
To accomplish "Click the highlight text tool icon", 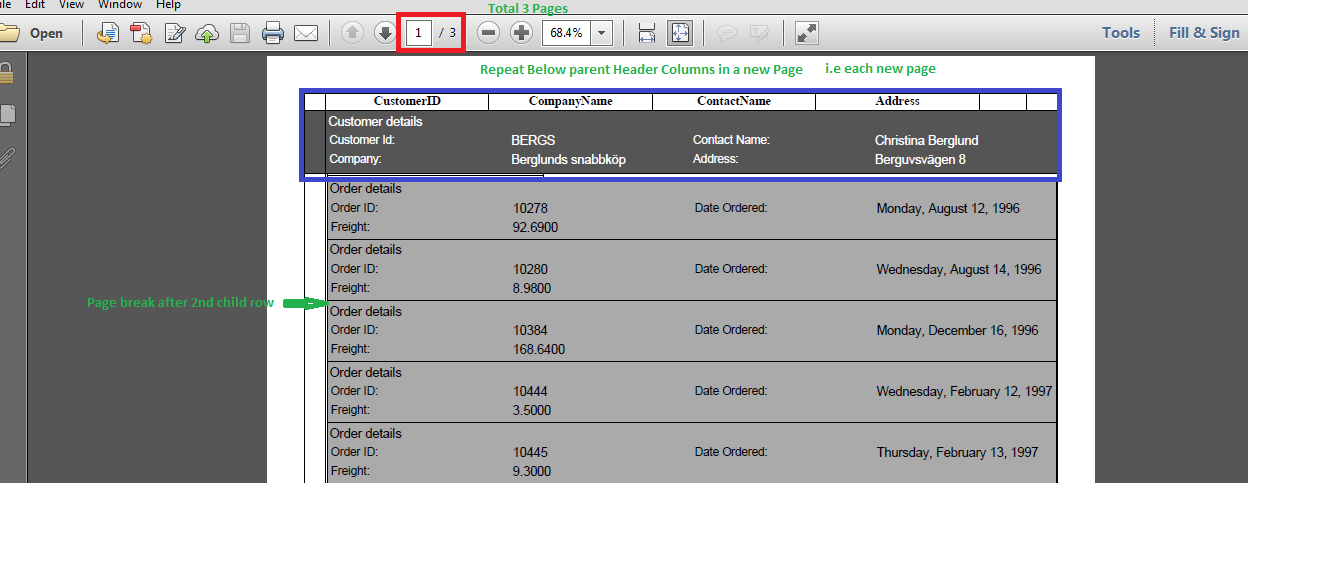I will pos(759,33).
